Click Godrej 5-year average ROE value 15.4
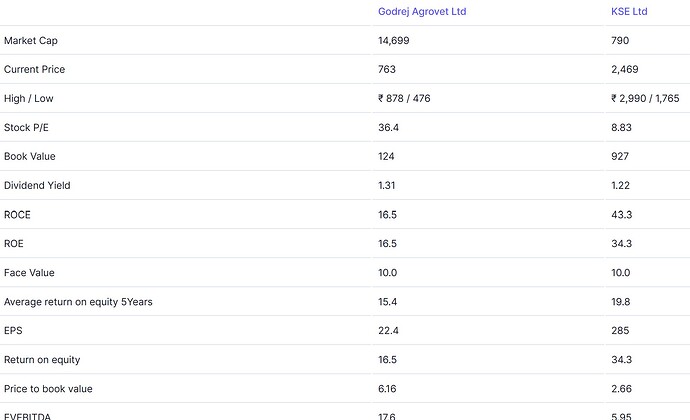 [x=388, y=302]
